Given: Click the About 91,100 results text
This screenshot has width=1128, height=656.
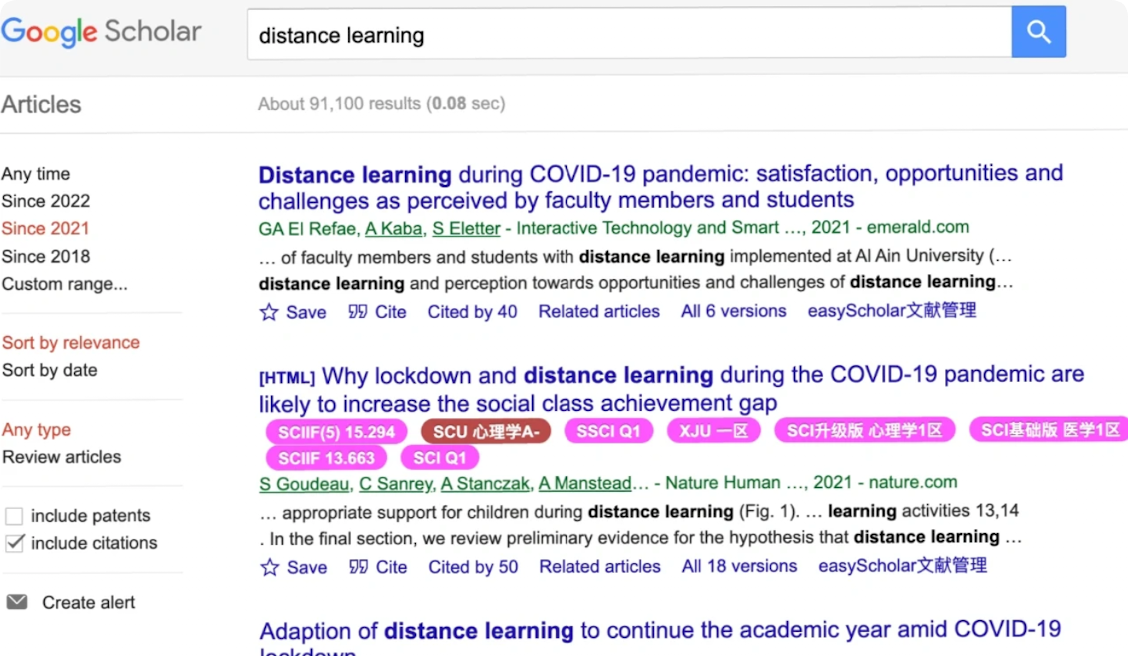Looking at the screenshot, I should (x=382, y=104).
